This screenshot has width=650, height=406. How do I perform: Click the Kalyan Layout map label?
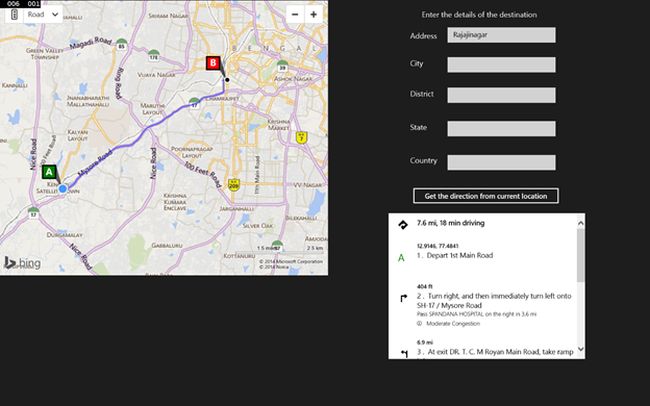coord(78,135)
